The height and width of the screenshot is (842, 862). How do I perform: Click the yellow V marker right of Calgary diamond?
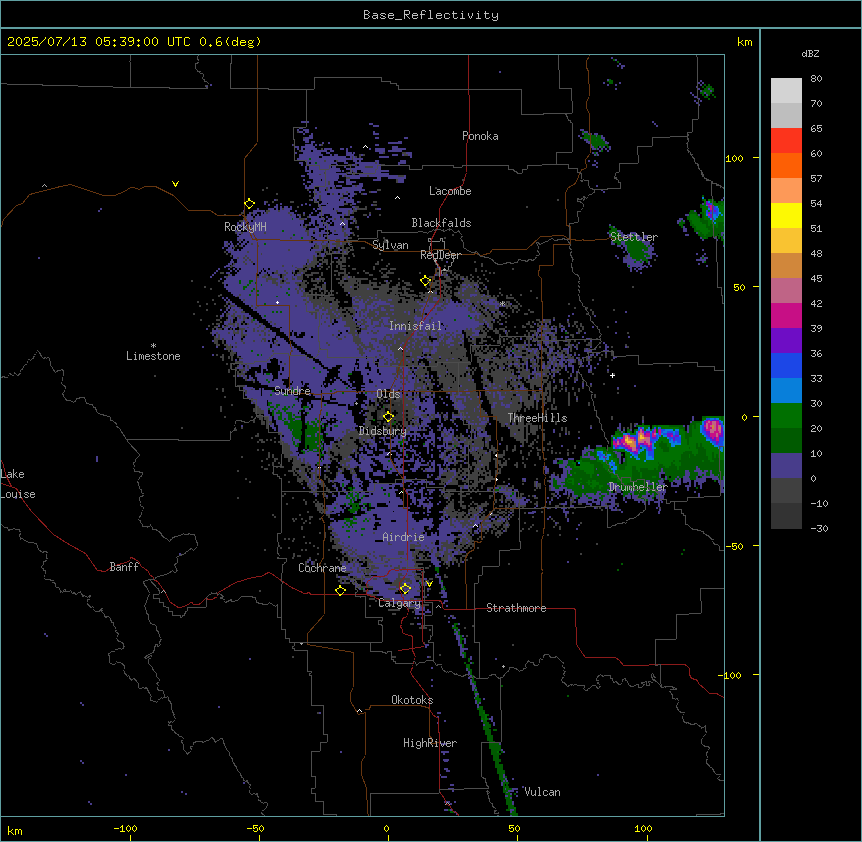click(x=429, y=584)
